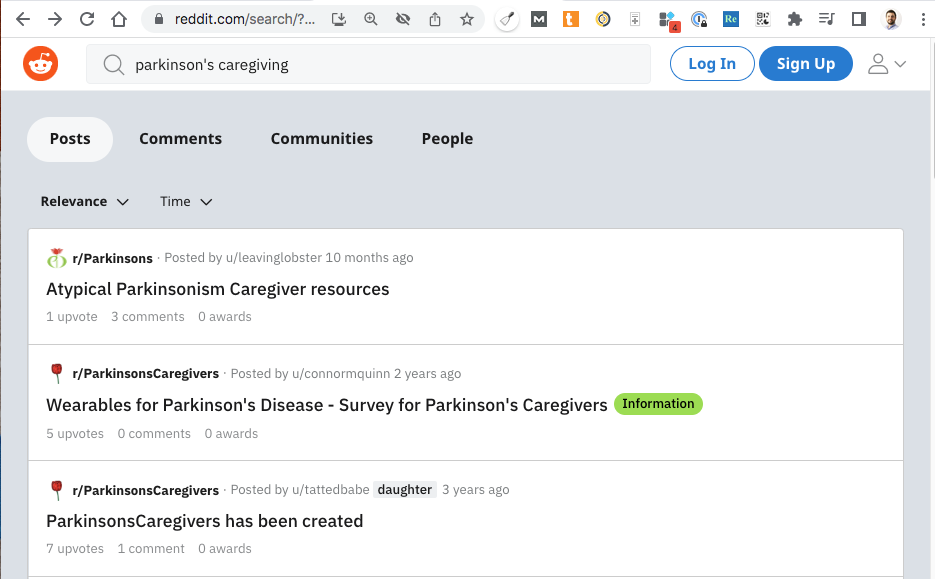
Task: Click the yellow circular extension icon
Action: pyautogui.click(x=603, y=19)
